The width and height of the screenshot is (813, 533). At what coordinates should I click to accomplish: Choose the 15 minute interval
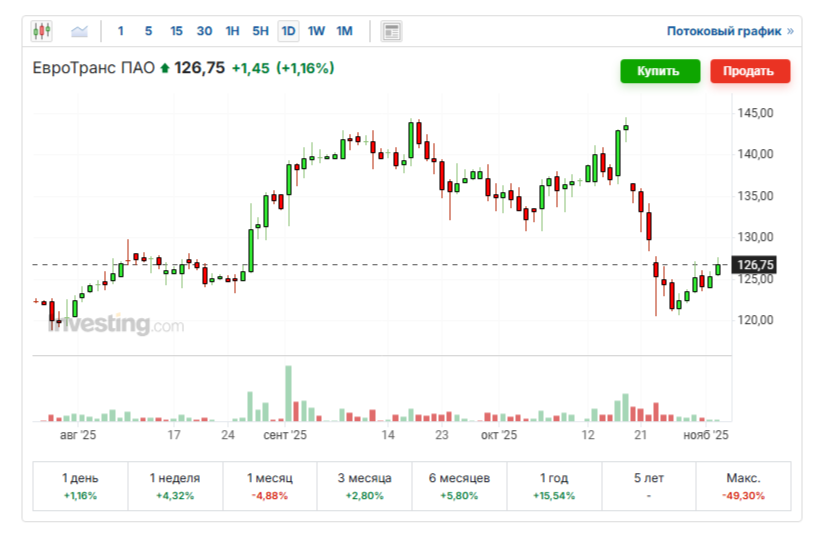pos(176,31)
